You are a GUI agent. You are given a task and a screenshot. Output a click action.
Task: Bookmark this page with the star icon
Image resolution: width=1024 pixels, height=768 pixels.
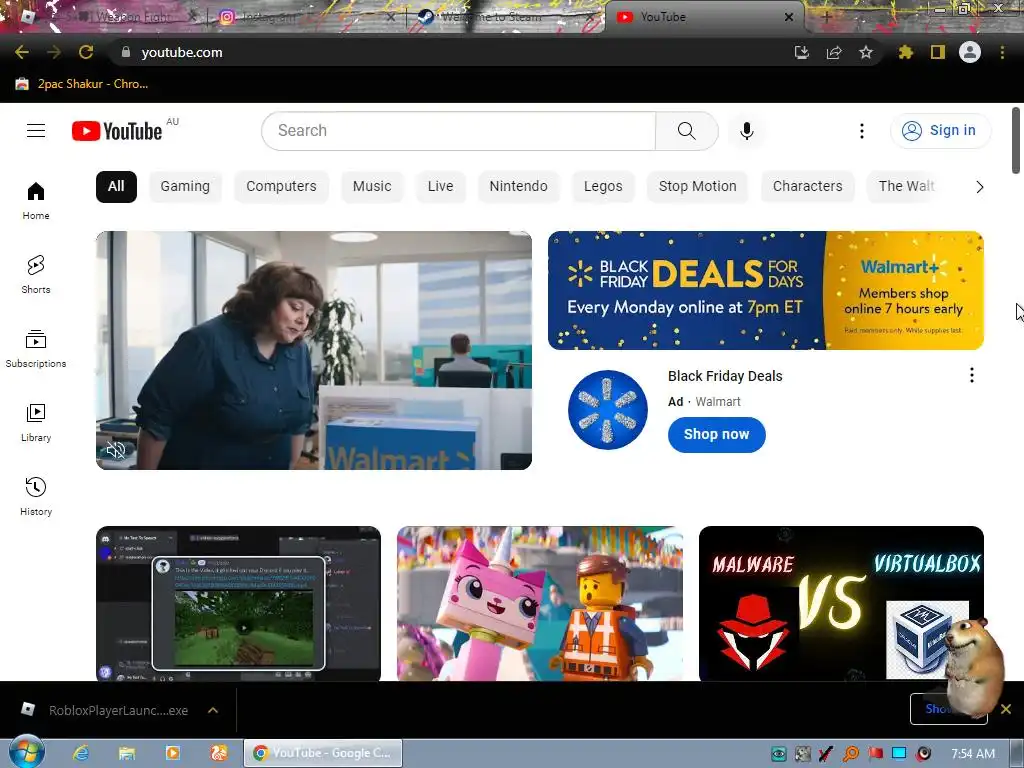pos(866,52)
